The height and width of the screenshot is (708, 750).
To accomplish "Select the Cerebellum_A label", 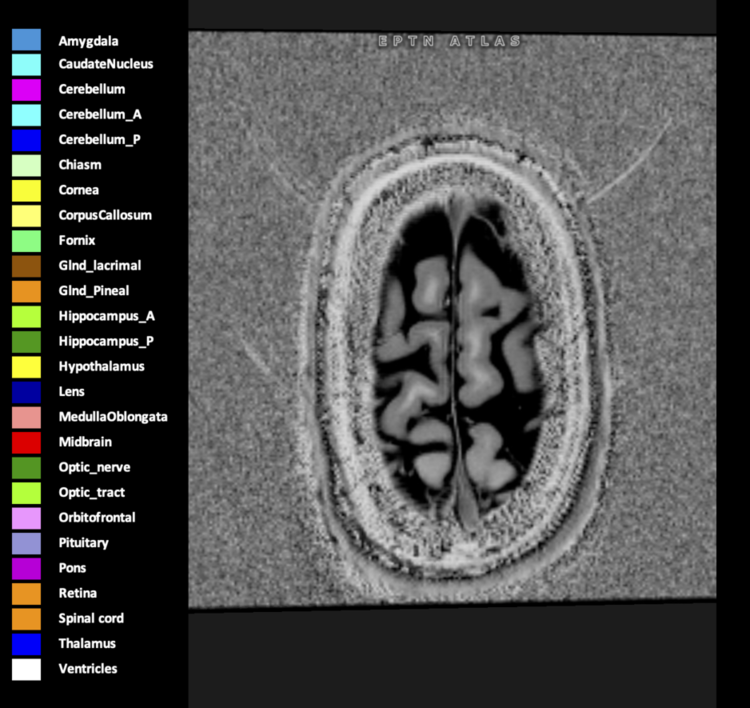I will (100, 114).
